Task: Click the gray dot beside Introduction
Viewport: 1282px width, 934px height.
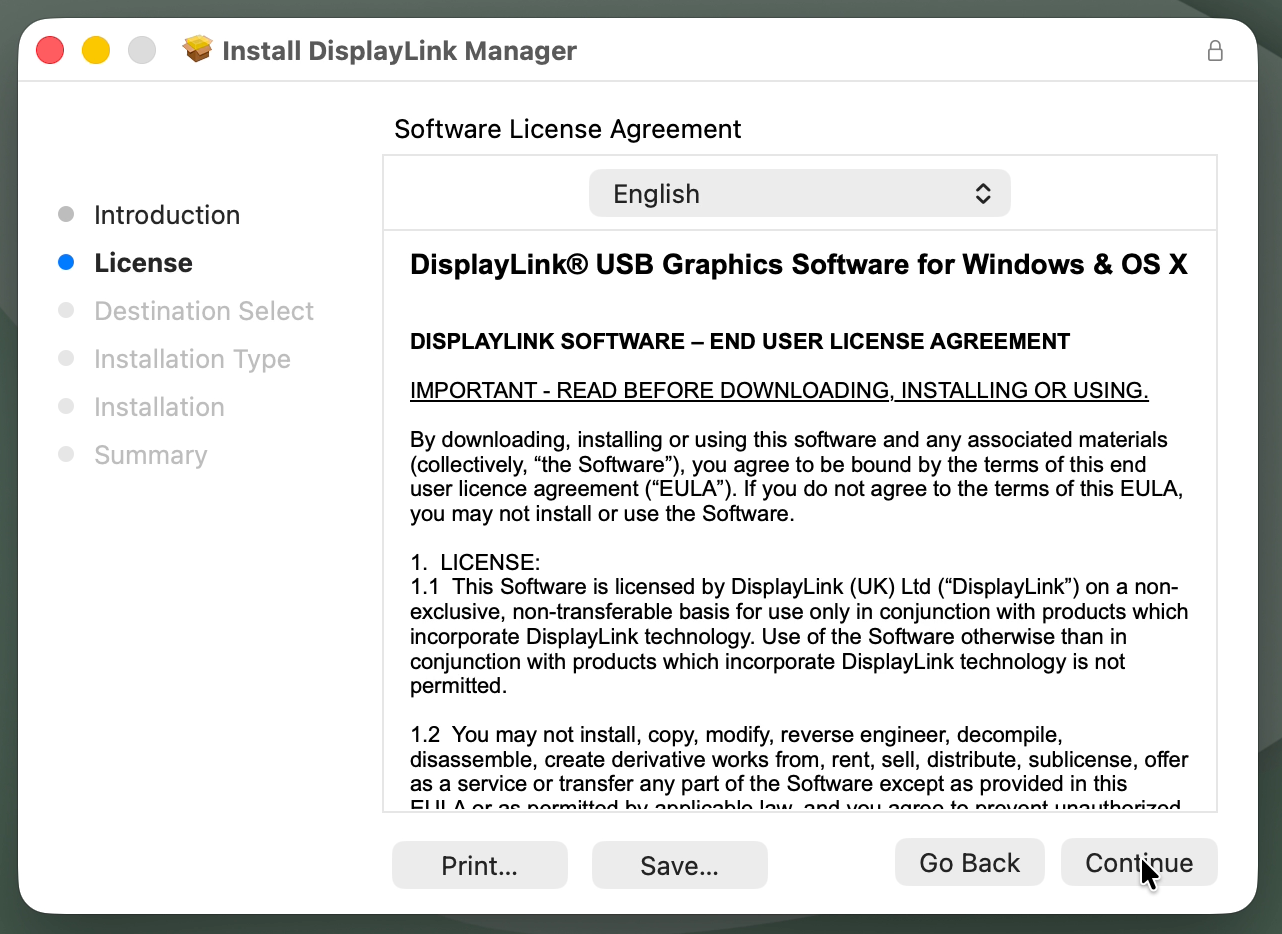Action: click(x=67, y=214)
